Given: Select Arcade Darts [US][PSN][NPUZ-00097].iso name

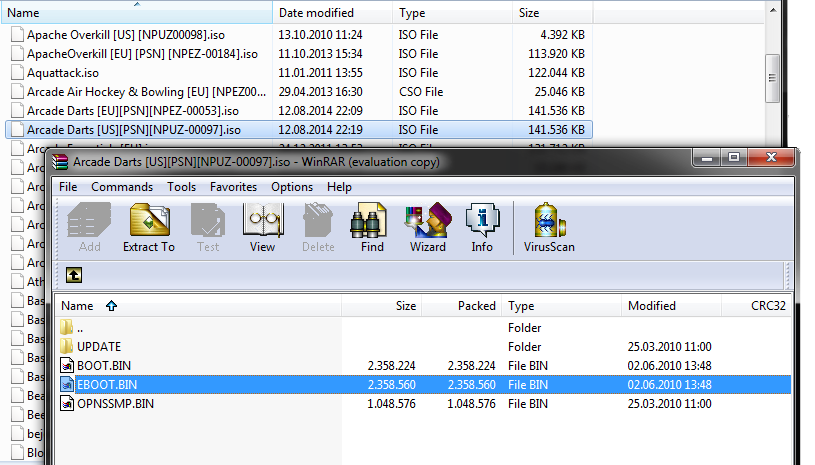Looking at the screenshot, I should [134, 129].
